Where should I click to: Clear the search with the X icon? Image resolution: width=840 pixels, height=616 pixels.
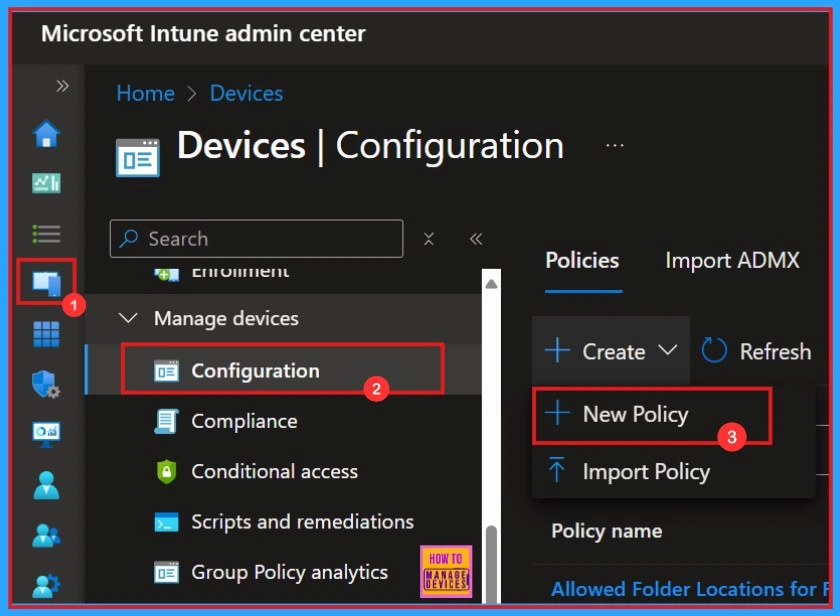click(429, 238)
